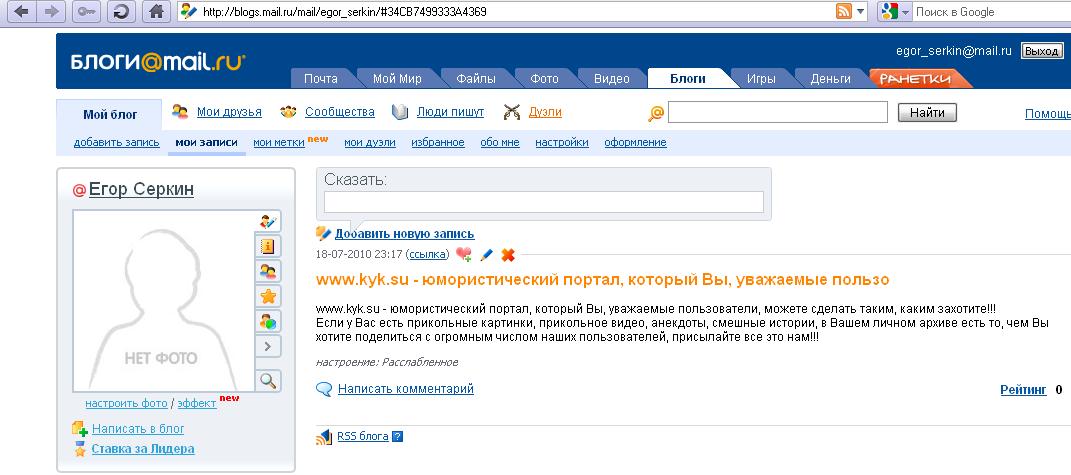Viewport: 1071px width, 475px height.
Task: Open the Фото tab
Action: pyautogui.click(x=544, y=79)
